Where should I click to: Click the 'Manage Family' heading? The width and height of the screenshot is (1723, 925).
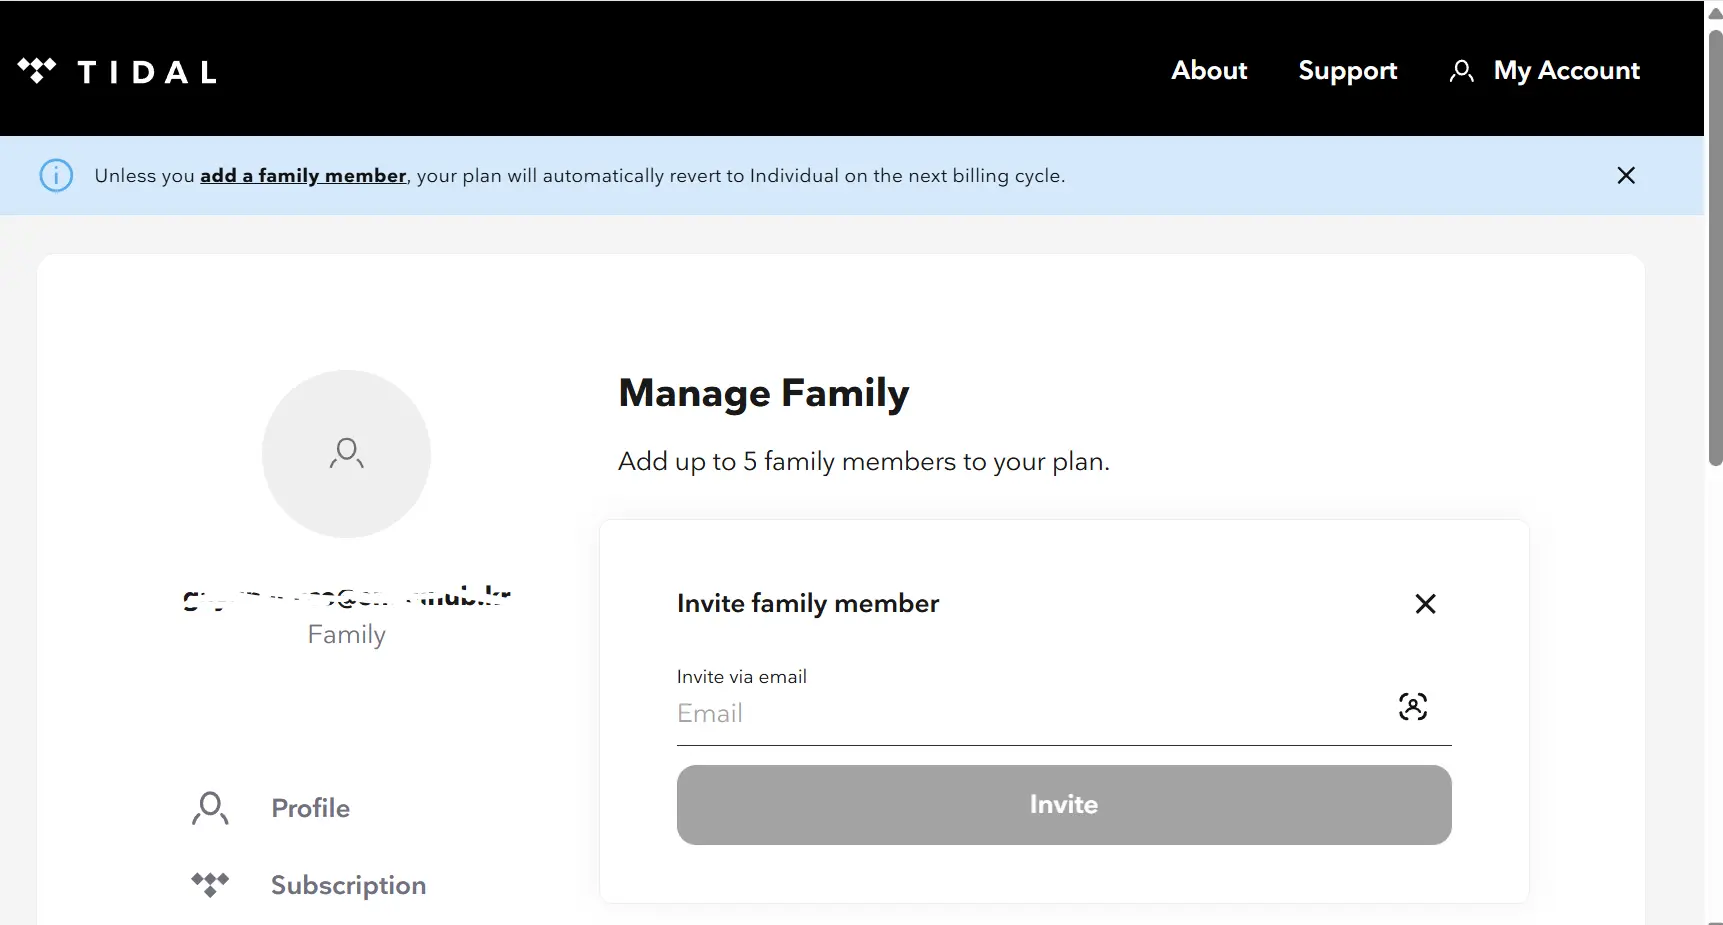pyautogui.click(x=764, y=393)
